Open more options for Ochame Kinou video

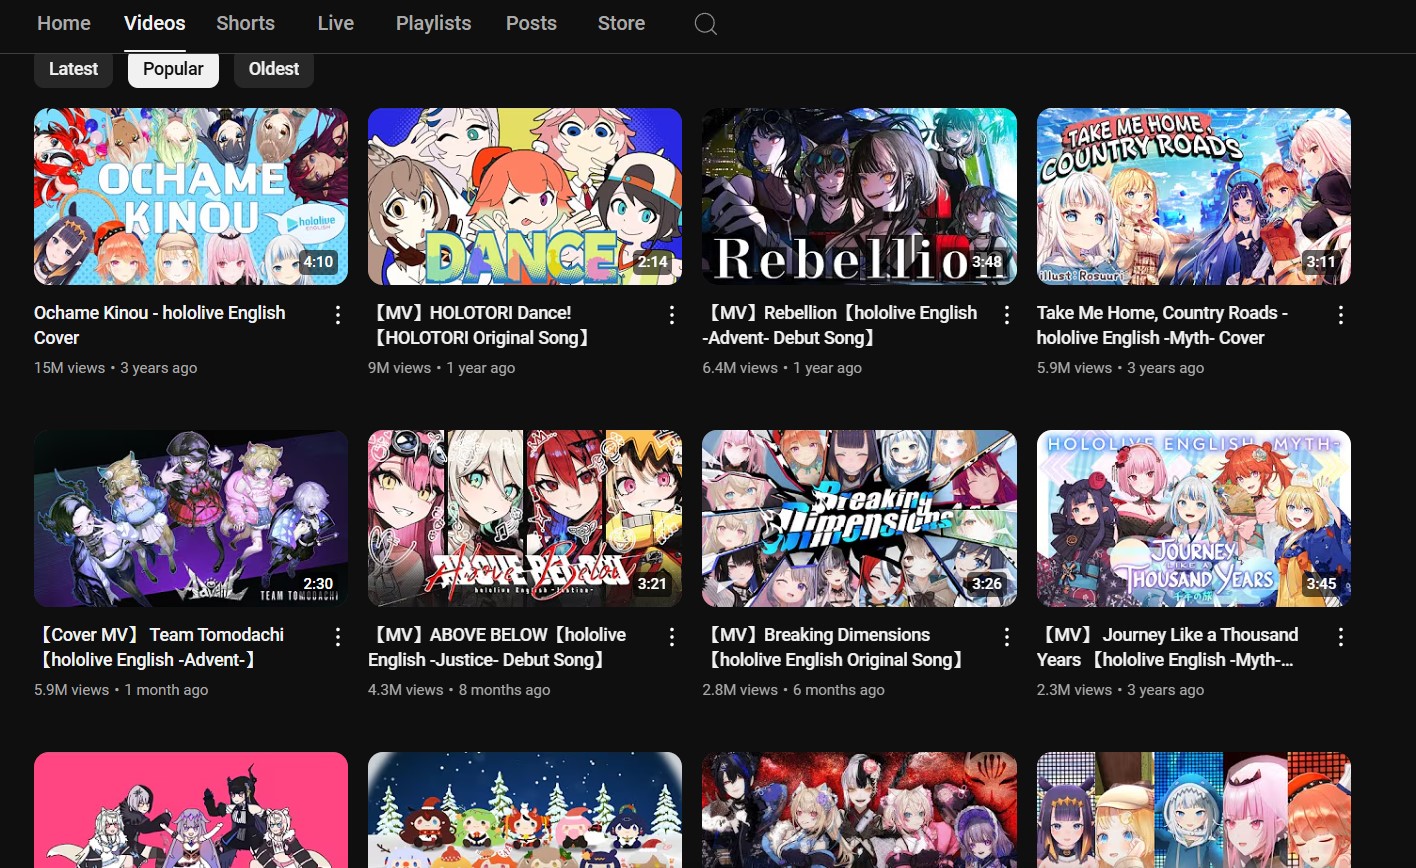[x=338, y=315]
